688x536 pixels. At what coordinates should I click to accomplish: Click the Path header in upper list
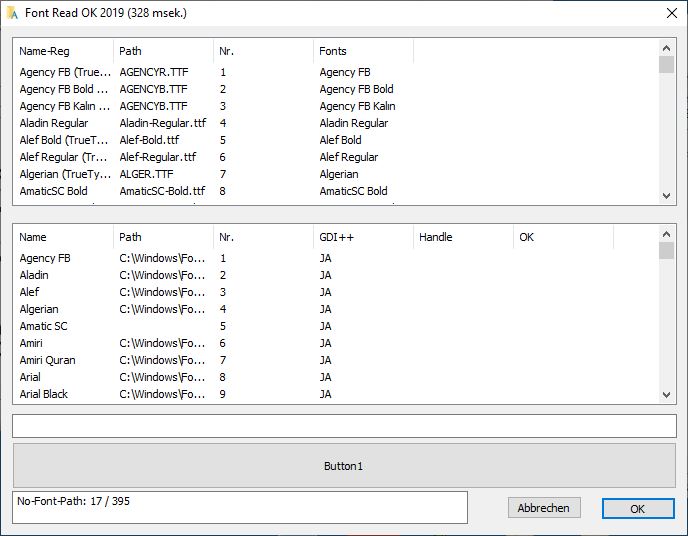(163, 51)
